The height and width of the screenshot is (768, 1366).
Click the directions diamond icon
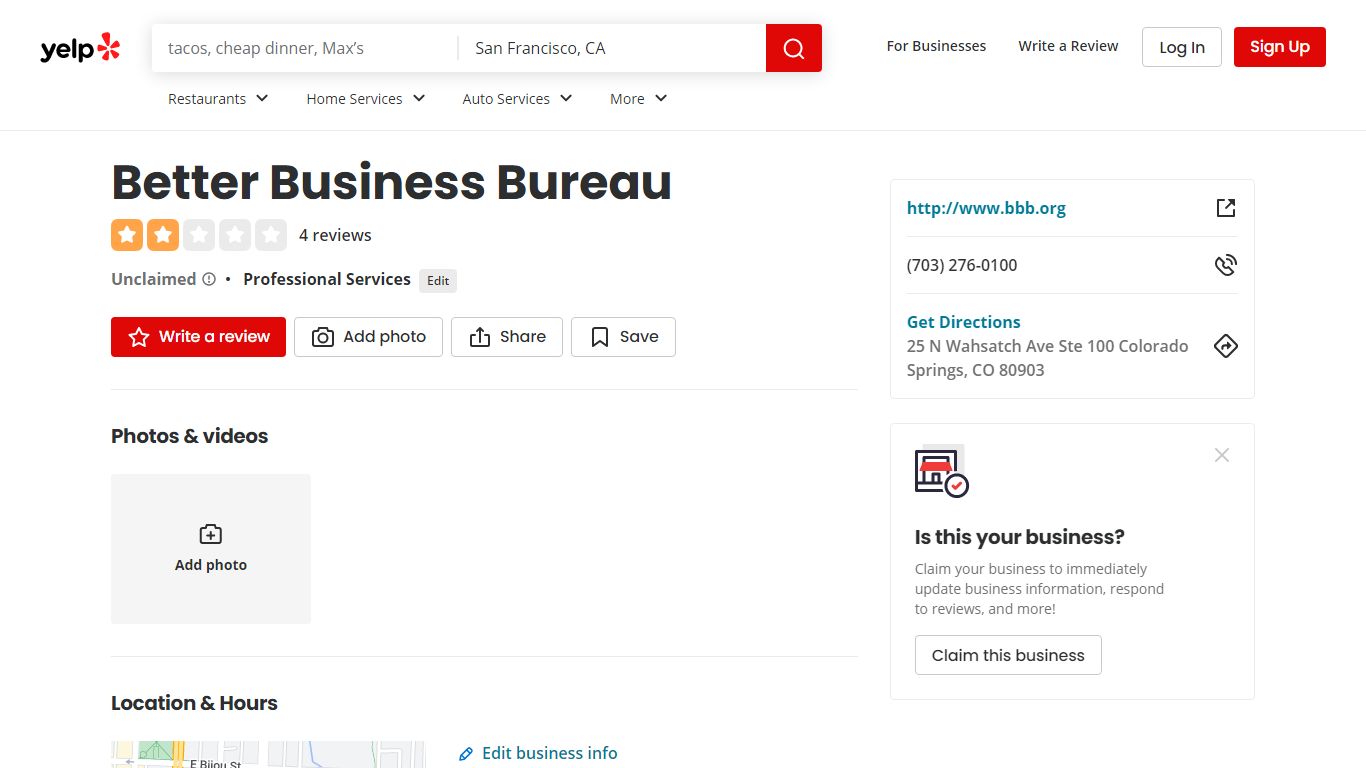(1226, 346)
